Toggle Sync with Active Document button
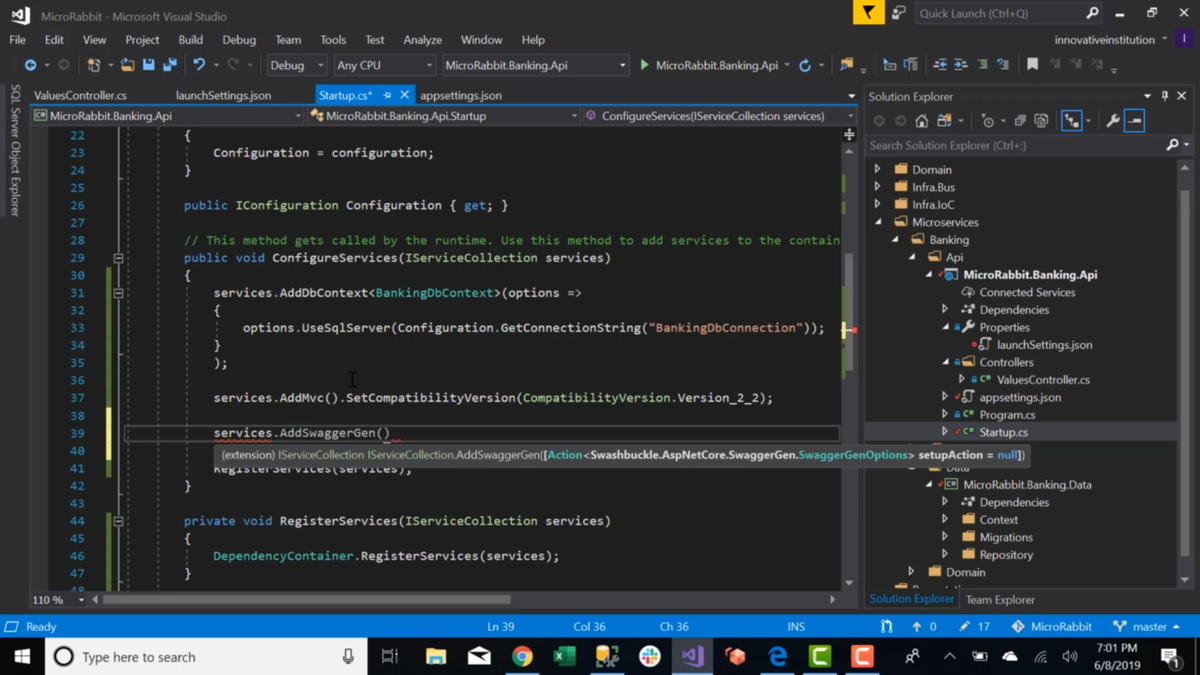Screen dimensions: 1200x675 (1071, 121)
